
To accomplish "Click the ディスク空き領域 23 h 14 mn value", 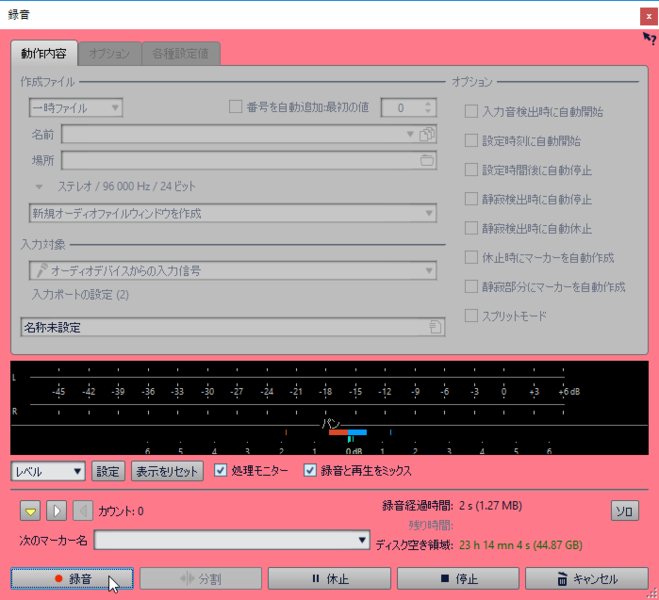I will pyautogui.click(x=521, y=545).
